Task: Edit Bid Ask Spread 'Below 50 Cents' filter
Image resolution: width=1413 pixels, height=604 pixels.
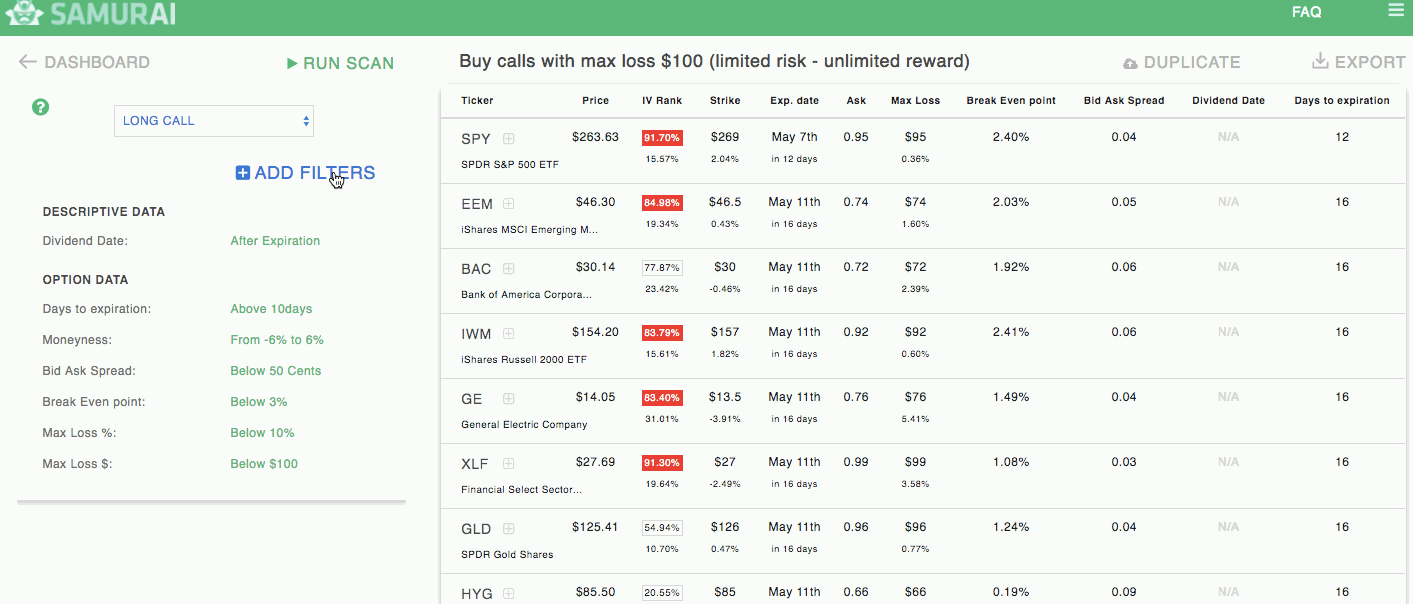Action: pos(276,371)
